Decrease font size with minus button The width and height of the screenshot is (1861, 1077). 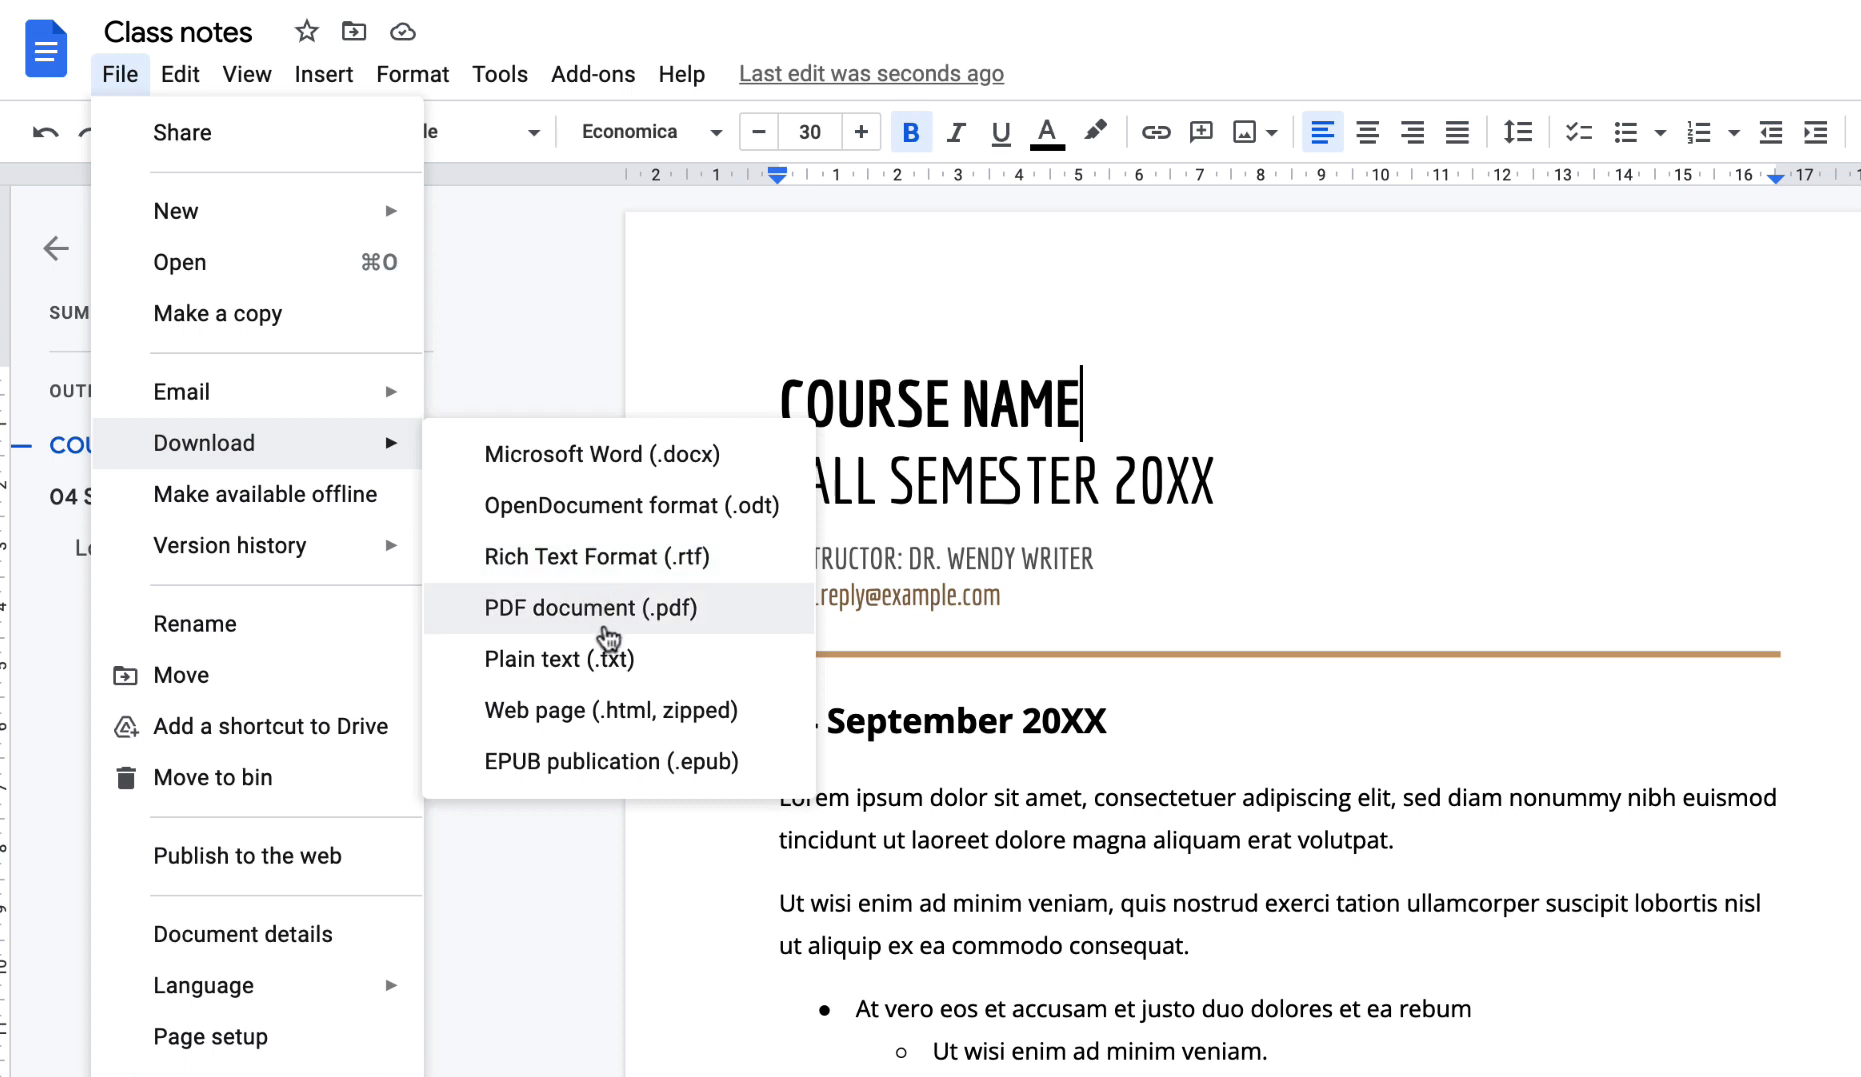tap(759, 132)
